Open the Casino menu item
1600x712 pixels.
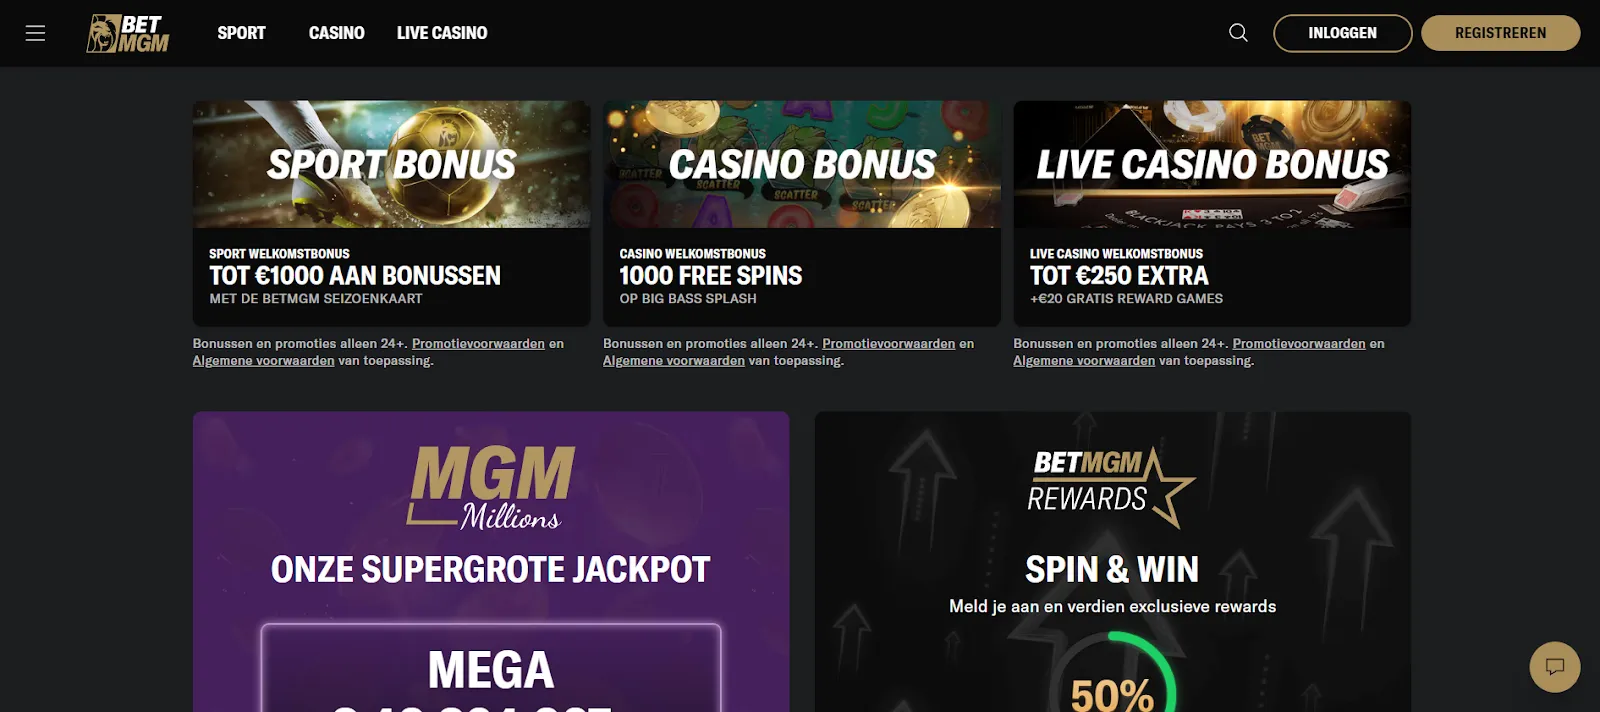click(336, 33)
